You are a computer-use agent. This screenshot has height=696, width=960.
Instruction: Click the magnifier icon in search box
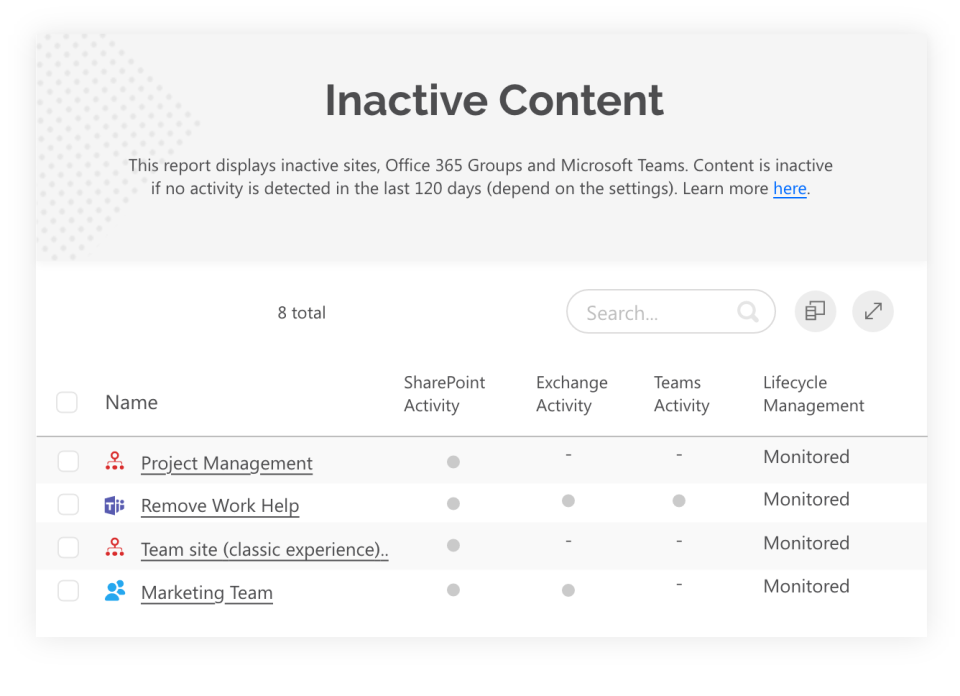point(747,313)
